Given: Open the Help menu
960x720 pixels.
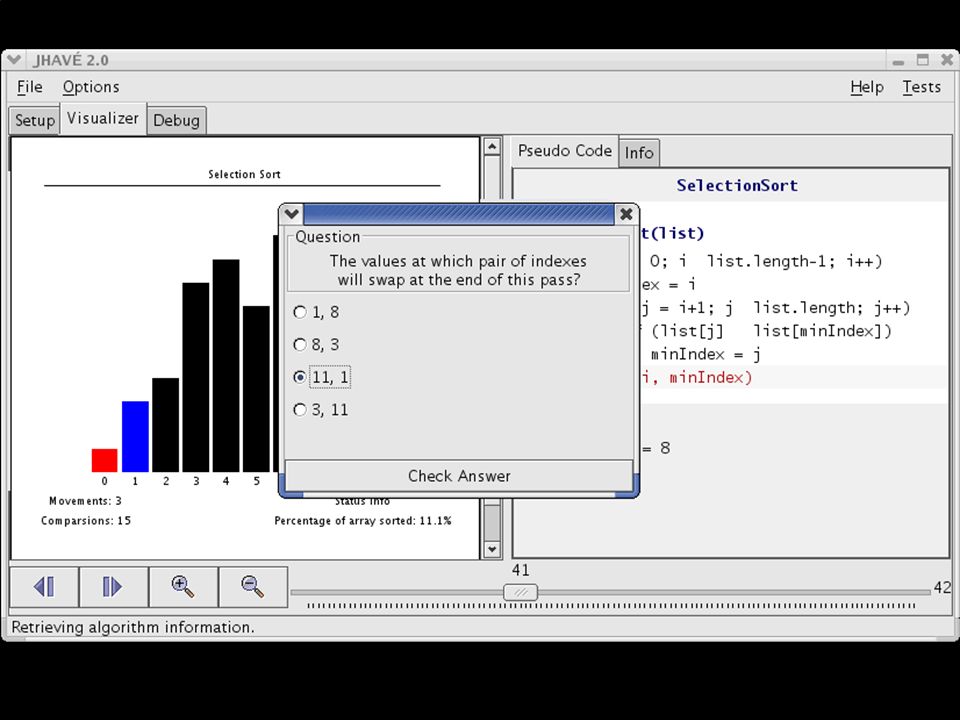Looking at the screenshot, I should 866,87.
